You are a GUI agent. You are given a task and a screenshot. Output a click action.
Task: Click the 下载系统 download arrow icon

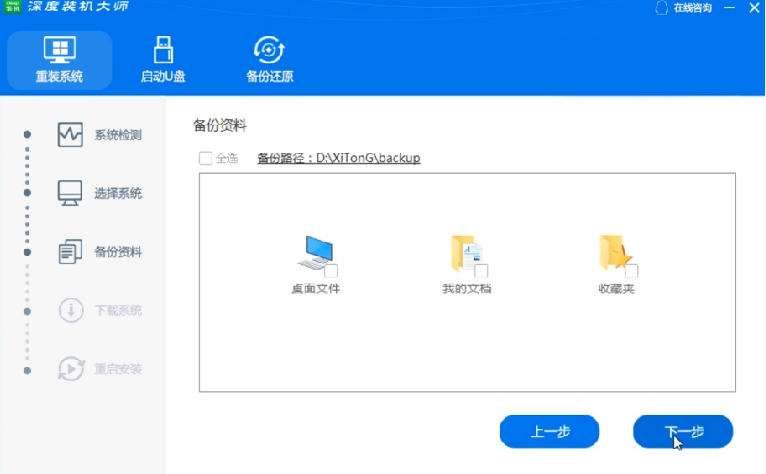(70, 310)
